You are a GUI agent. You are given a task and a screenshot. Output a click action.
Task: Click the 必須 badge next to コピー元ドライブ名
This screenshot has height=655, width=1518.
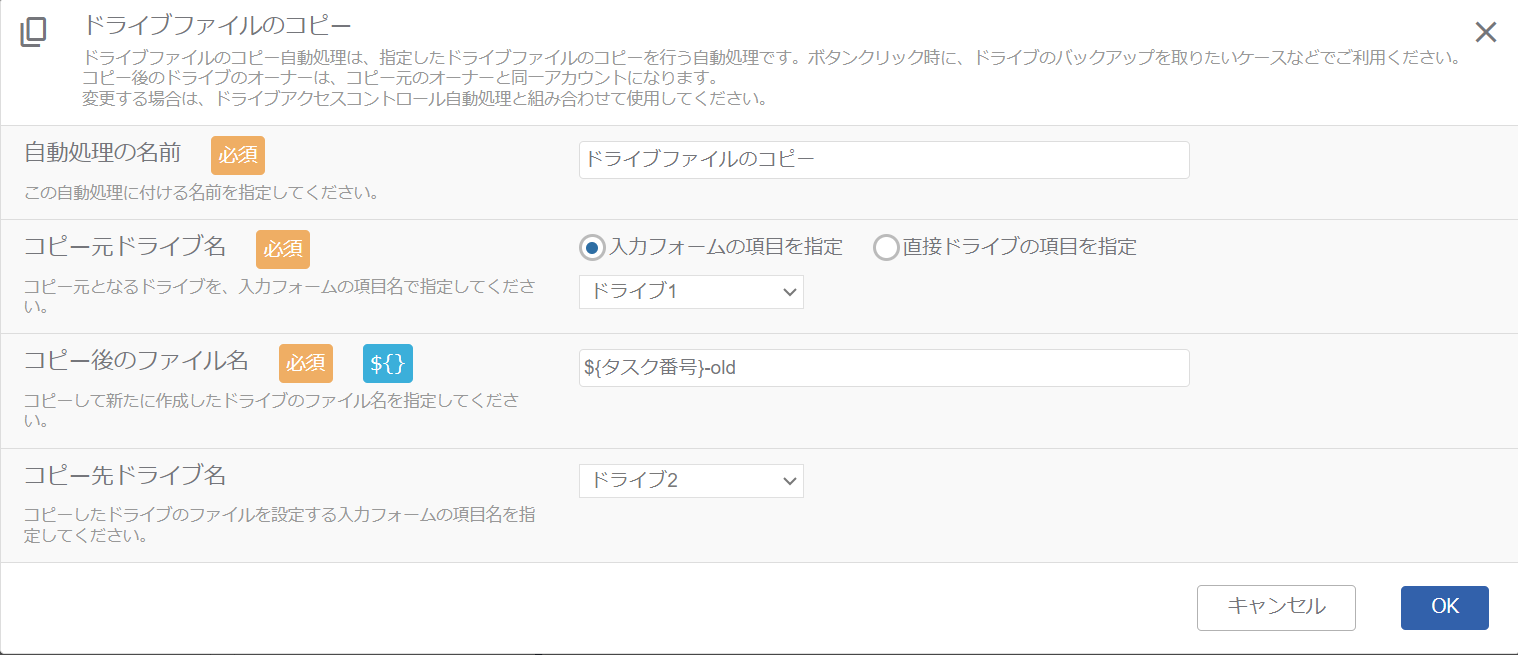click(283, 250)
